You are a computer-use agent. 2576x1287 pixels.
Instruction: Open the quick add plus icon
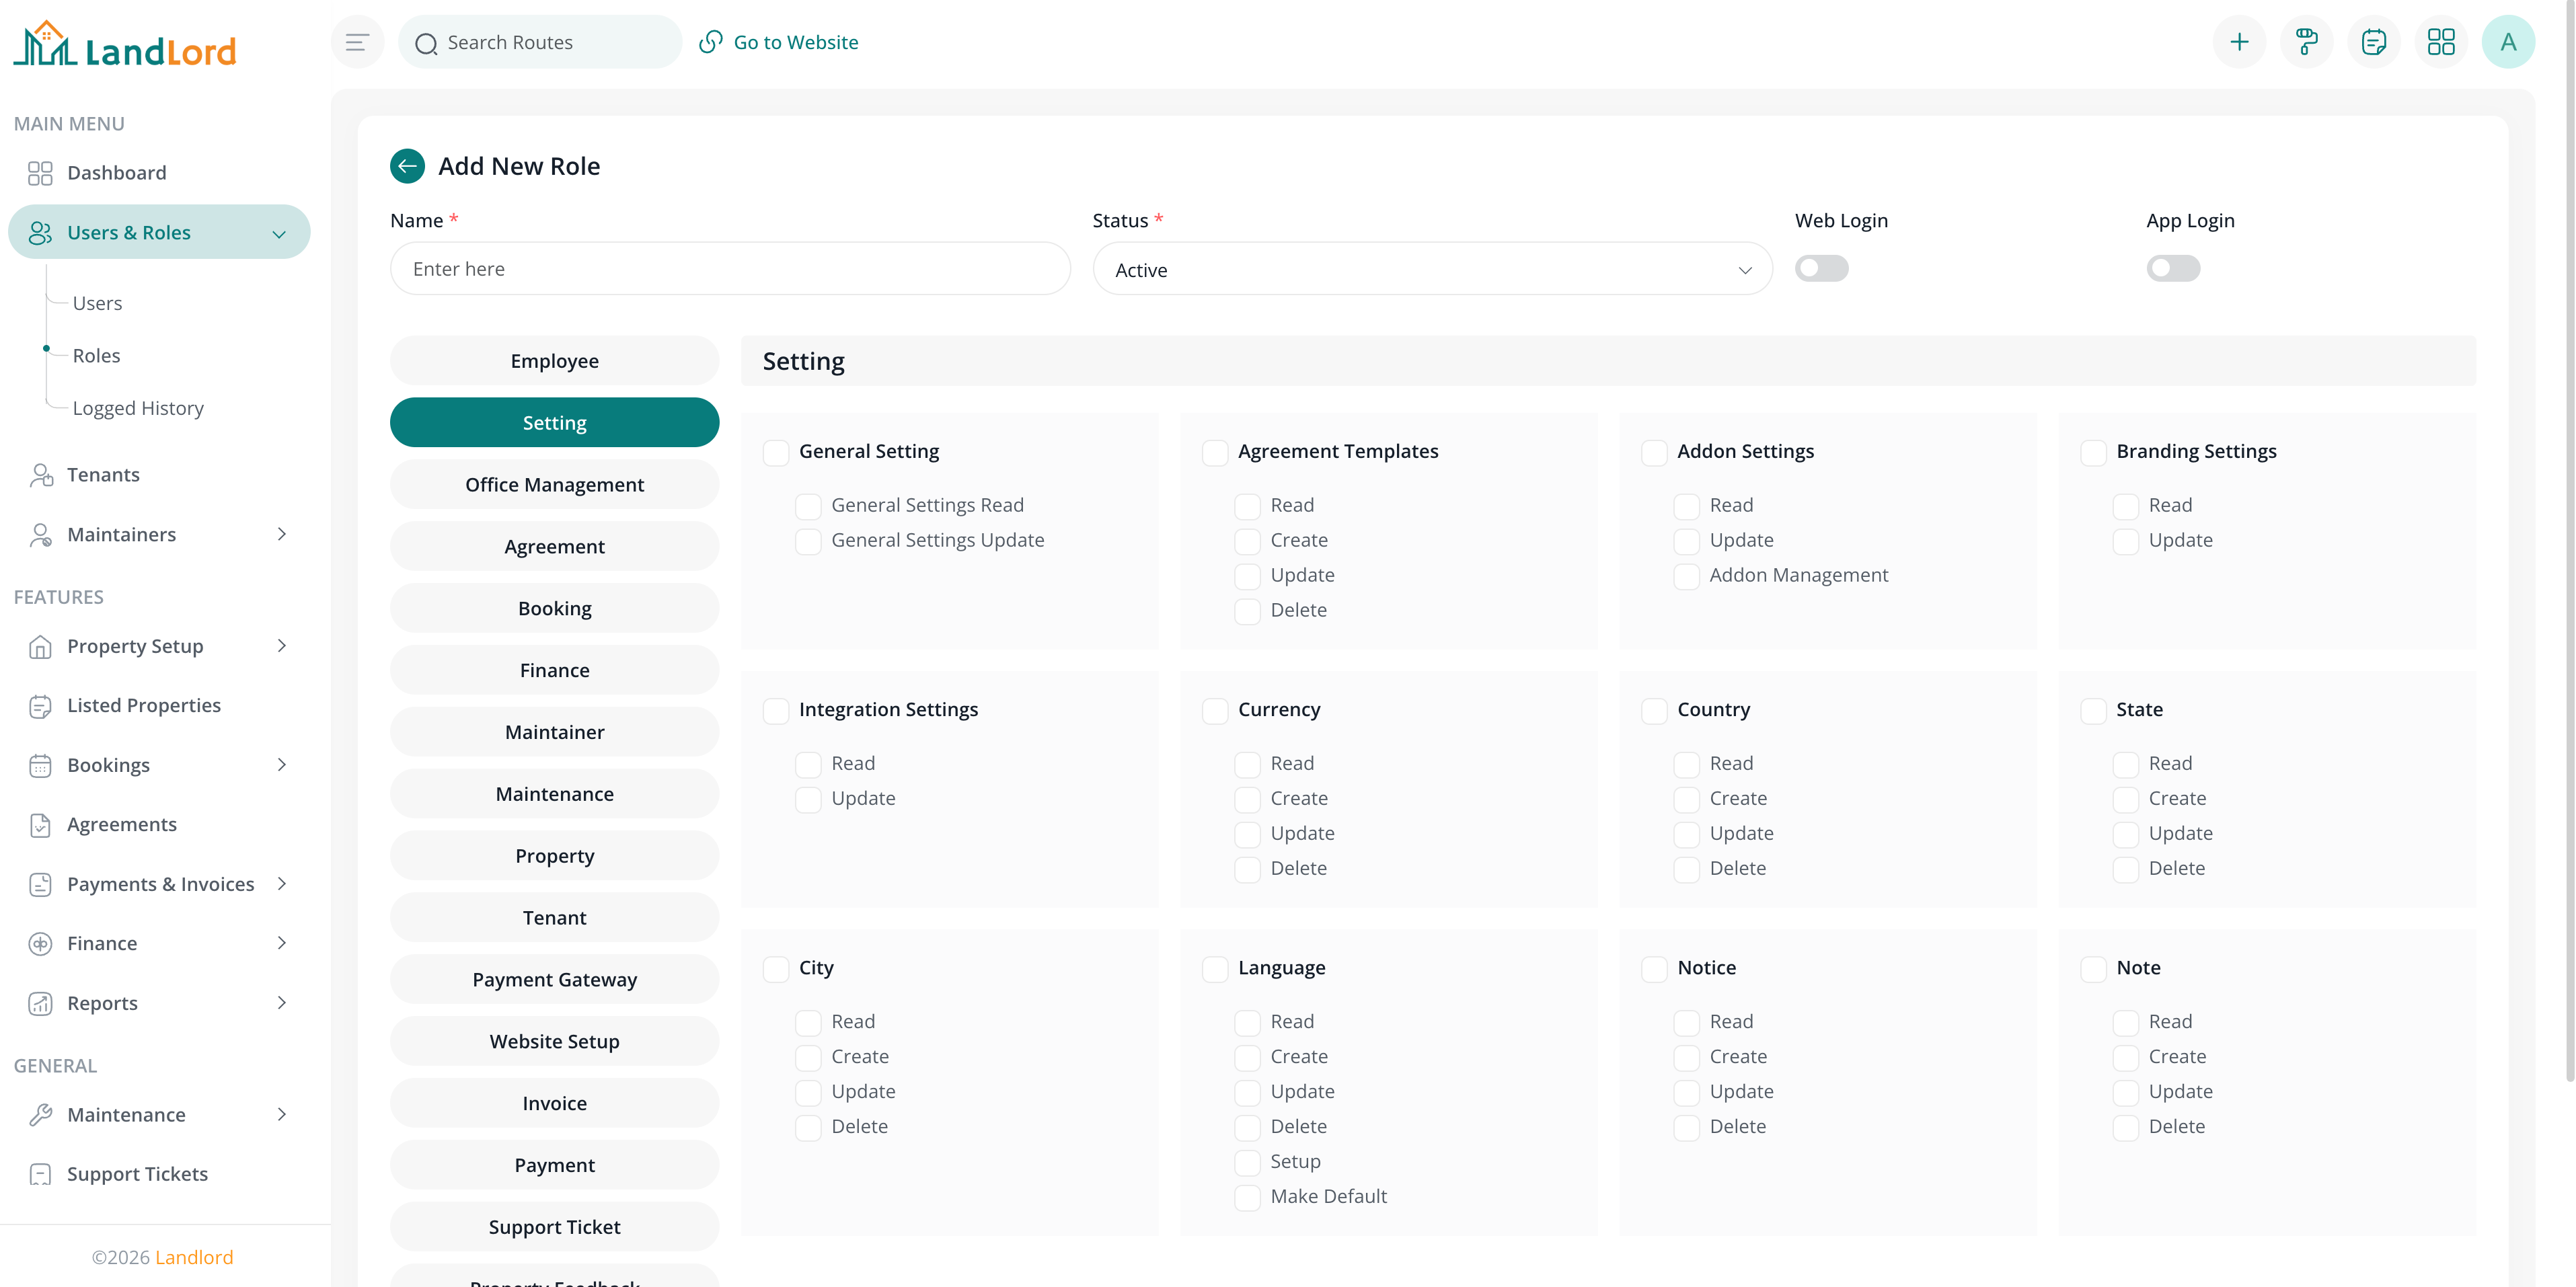point(2240,42)
